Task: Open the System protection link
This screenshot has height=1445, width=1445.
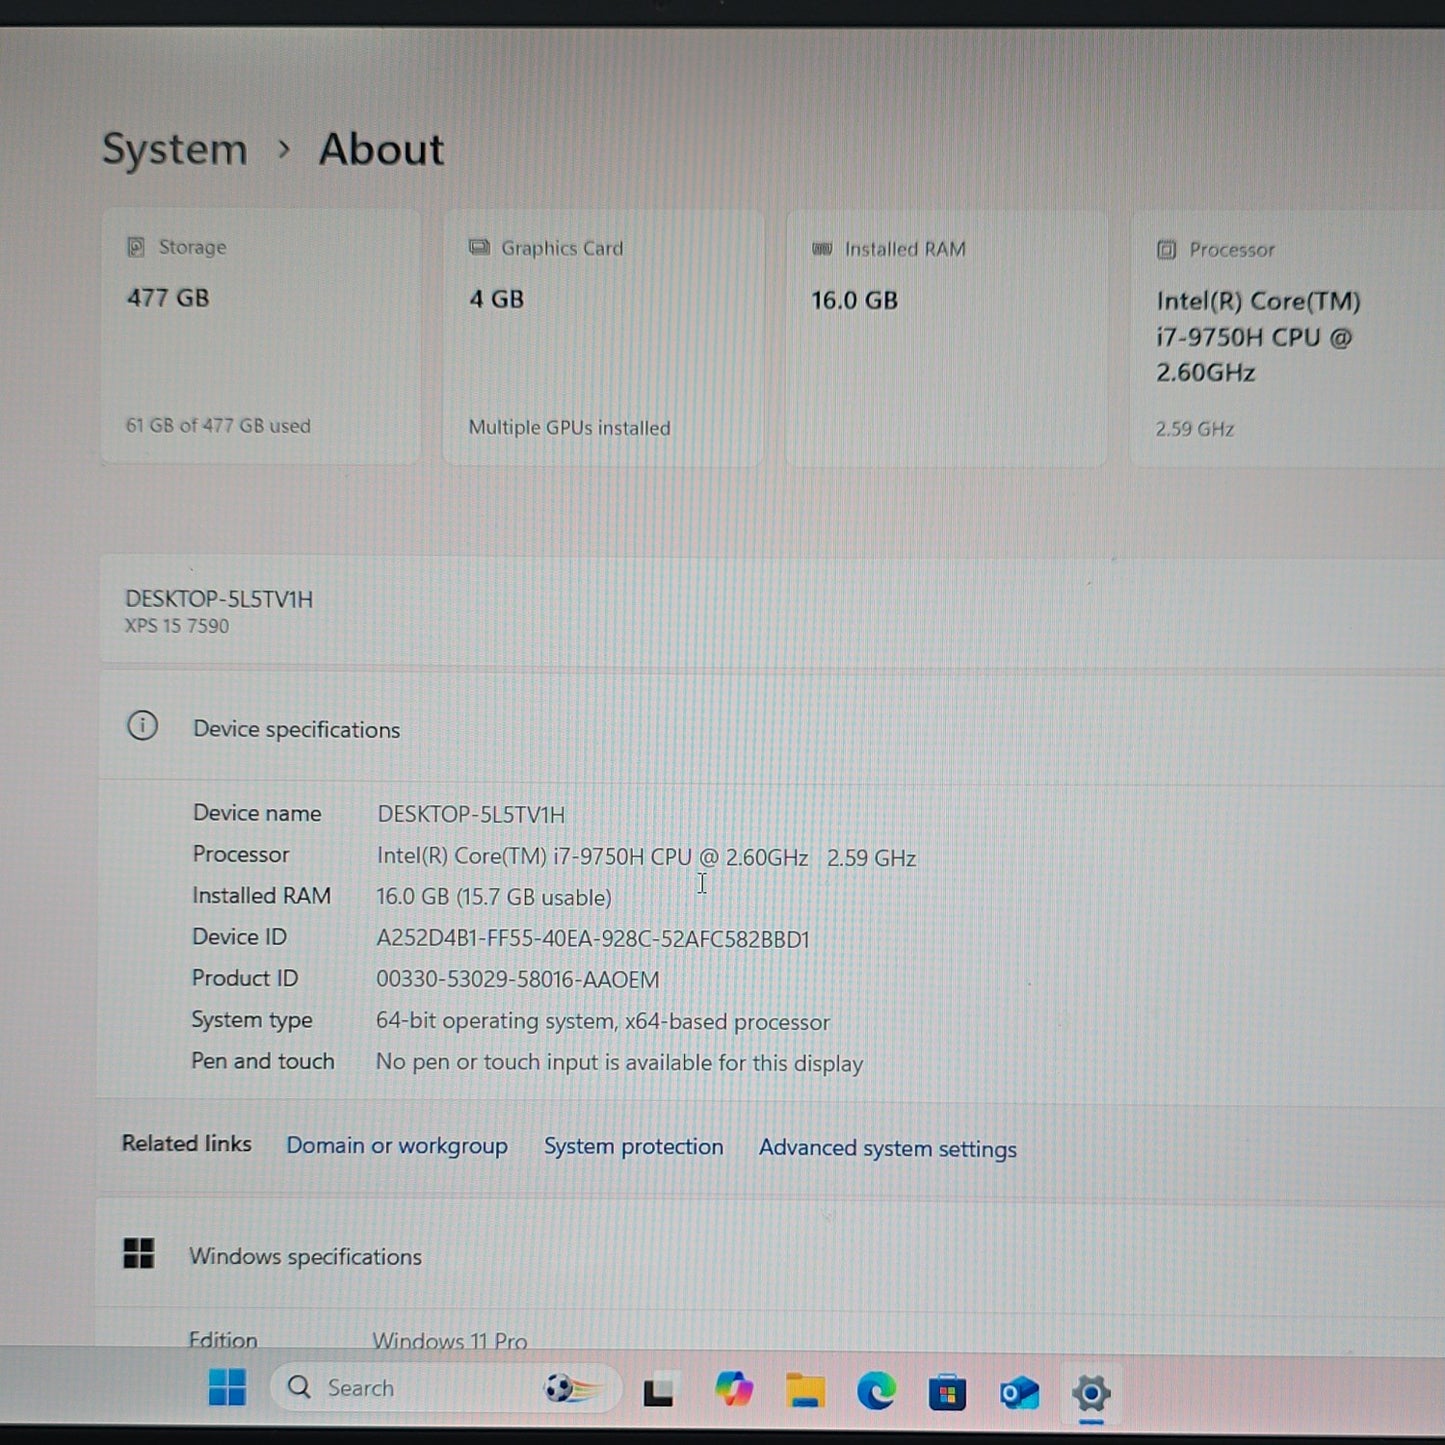Action: tap(633, 1146)
